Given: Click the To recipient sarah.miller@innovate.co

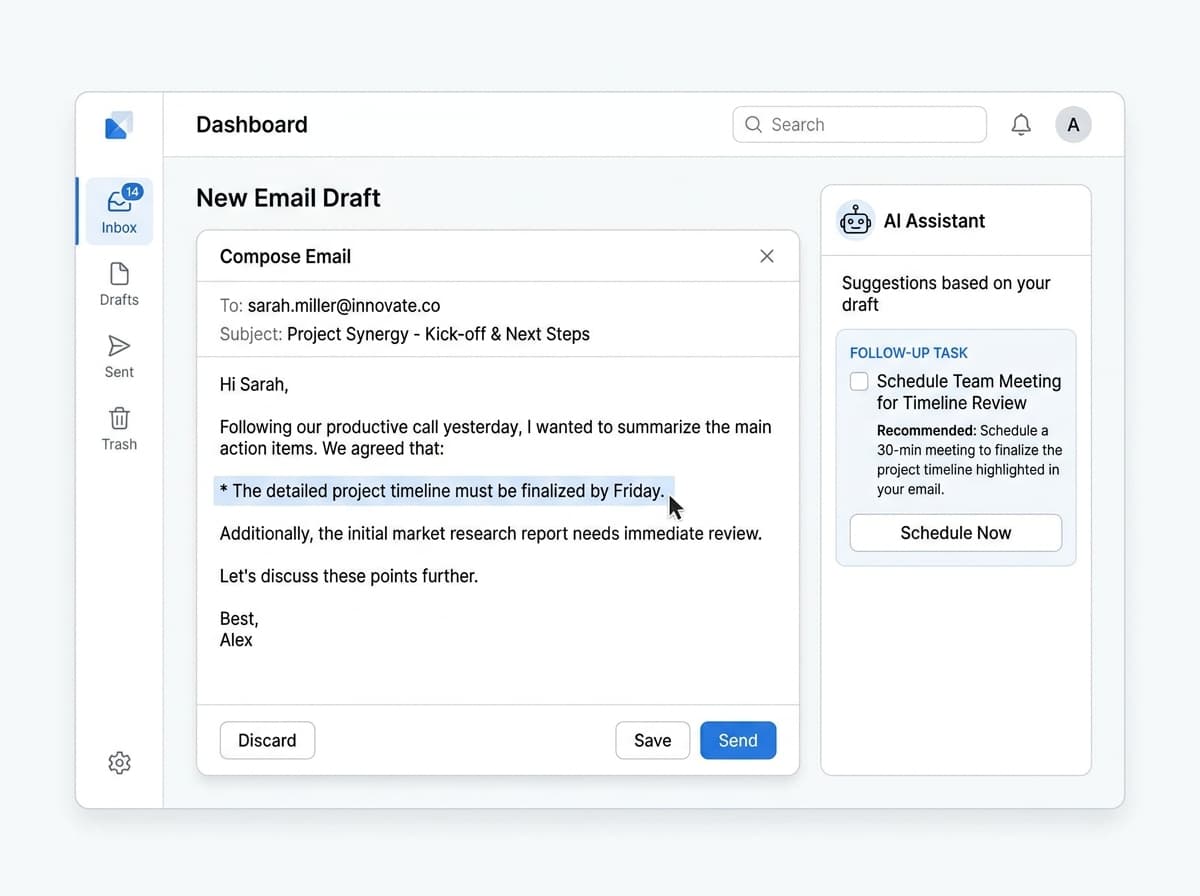Looking at the screenshot, I should (344, 306).
